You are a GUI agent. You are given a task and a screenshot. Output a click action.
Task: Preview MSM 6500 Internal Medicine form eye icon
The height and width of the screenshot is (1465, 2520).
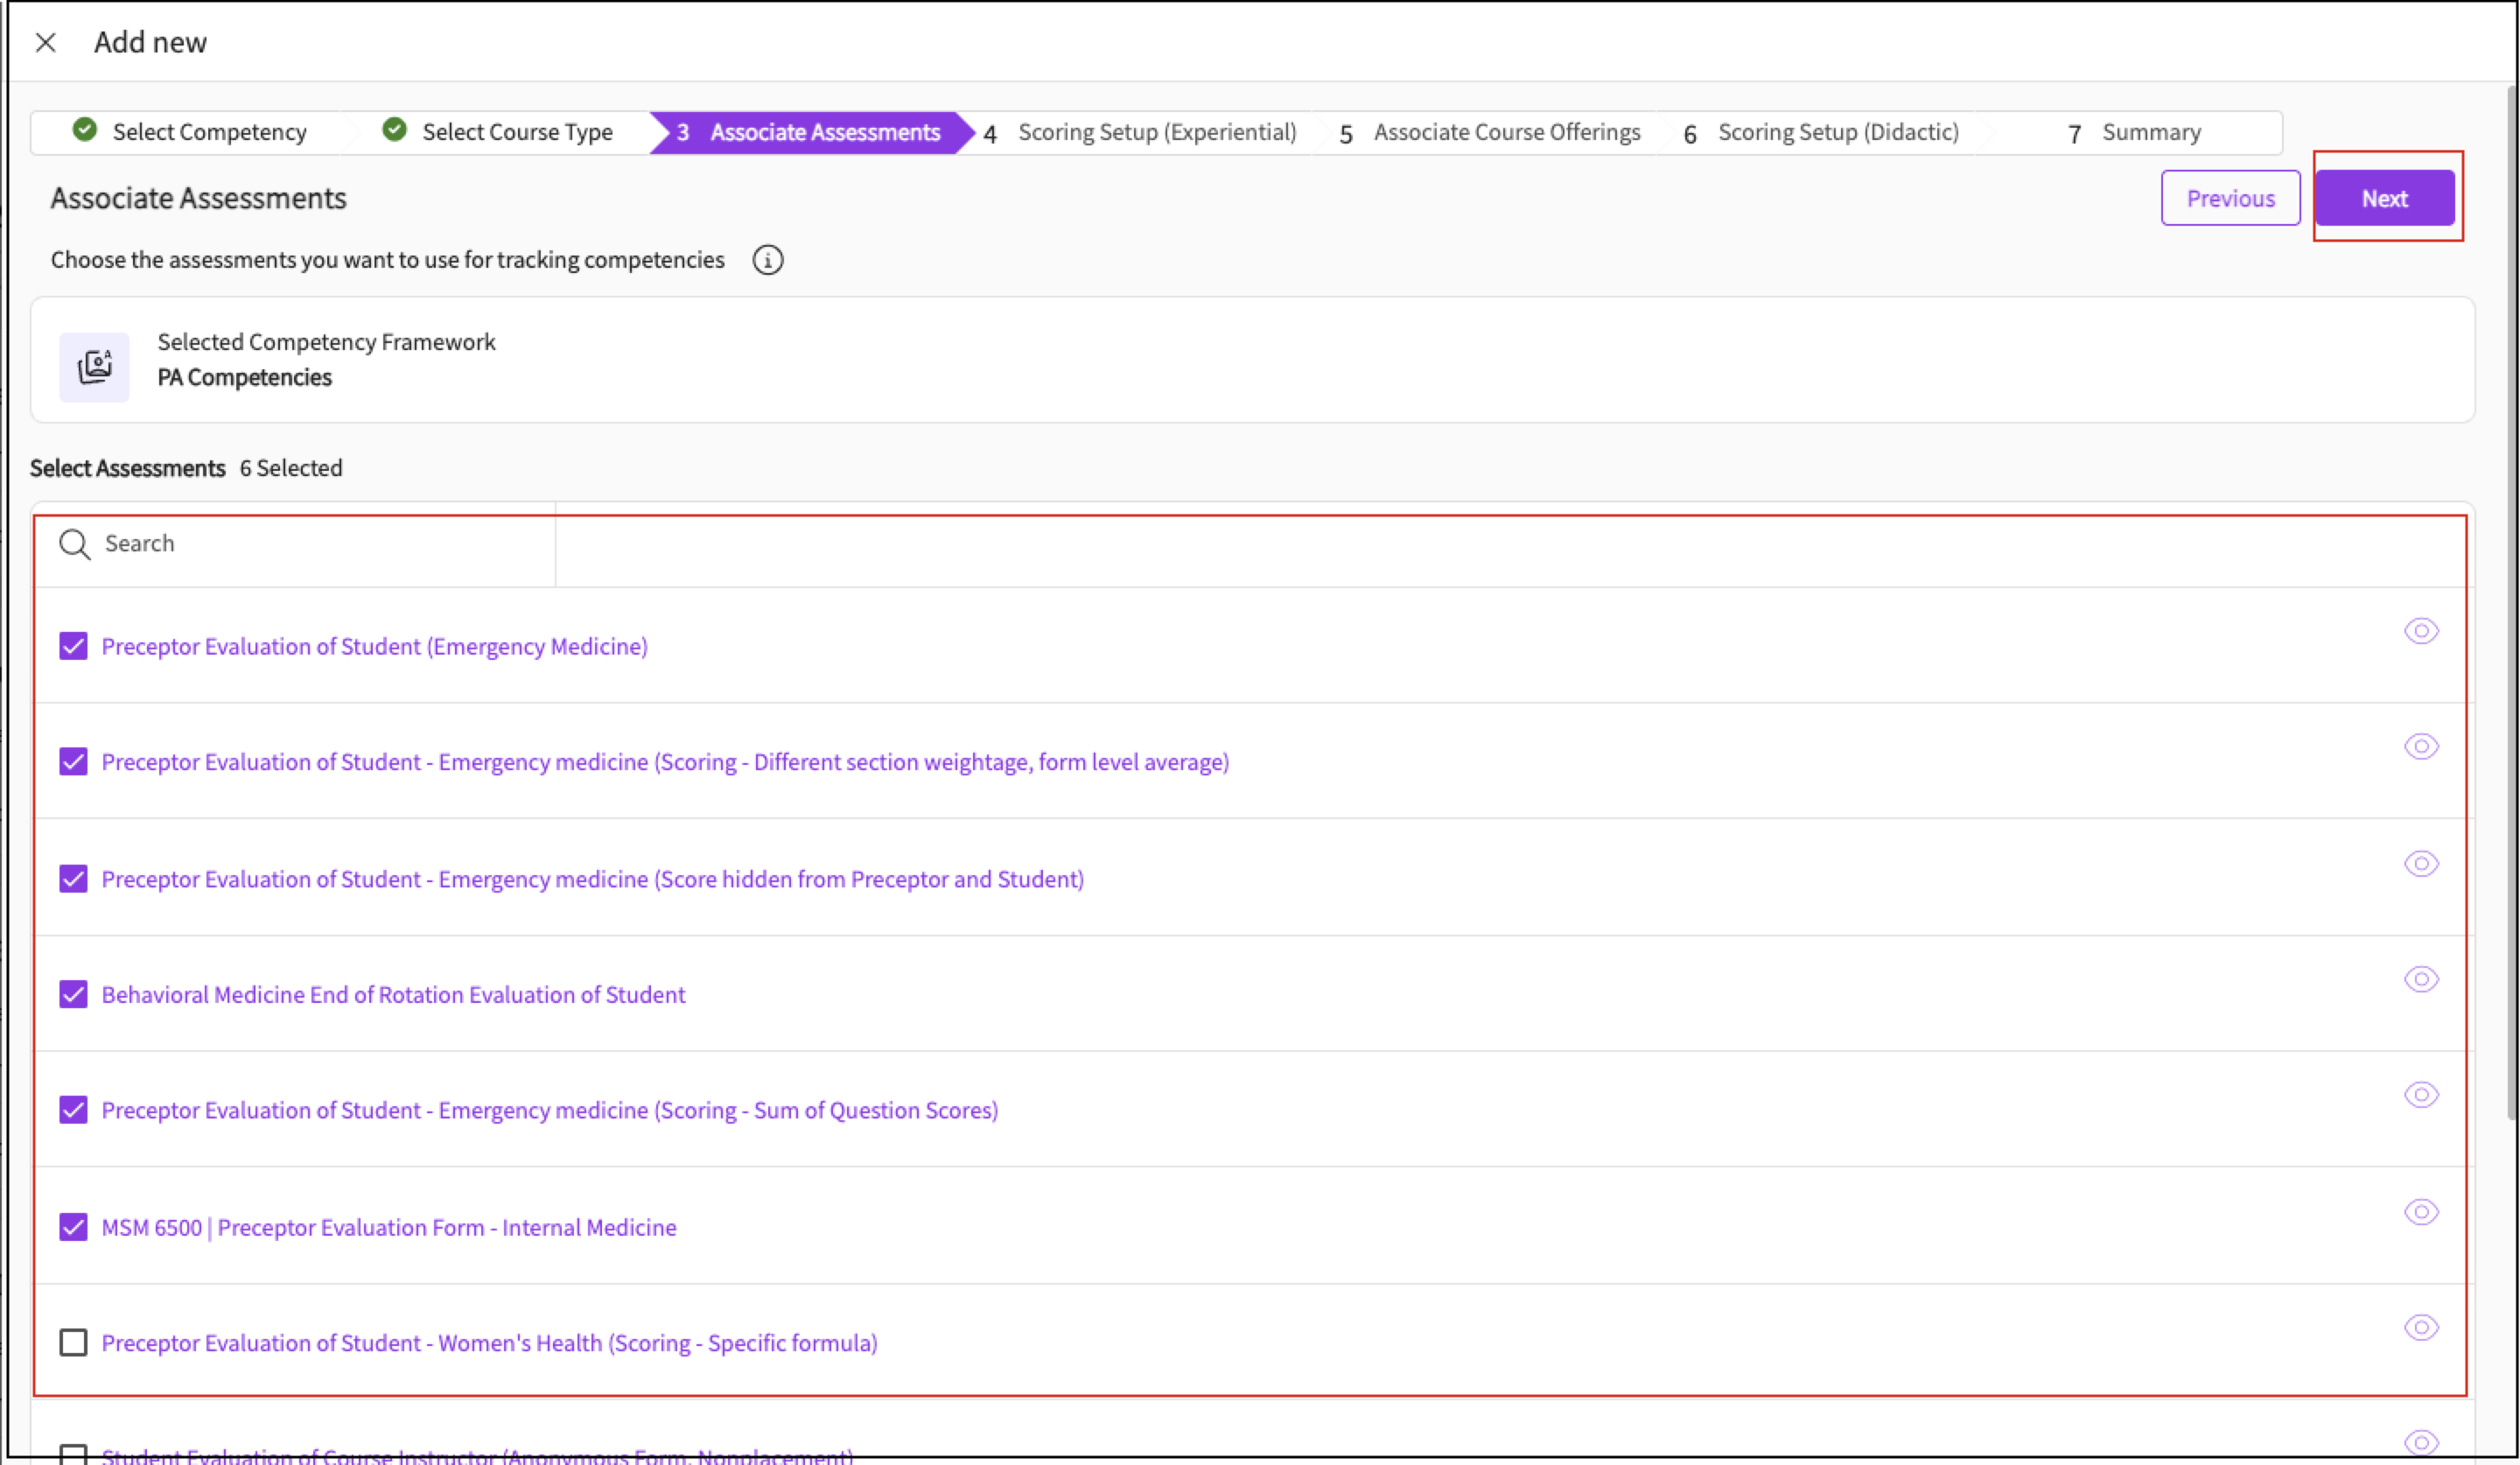[x=2421, y=1212]
